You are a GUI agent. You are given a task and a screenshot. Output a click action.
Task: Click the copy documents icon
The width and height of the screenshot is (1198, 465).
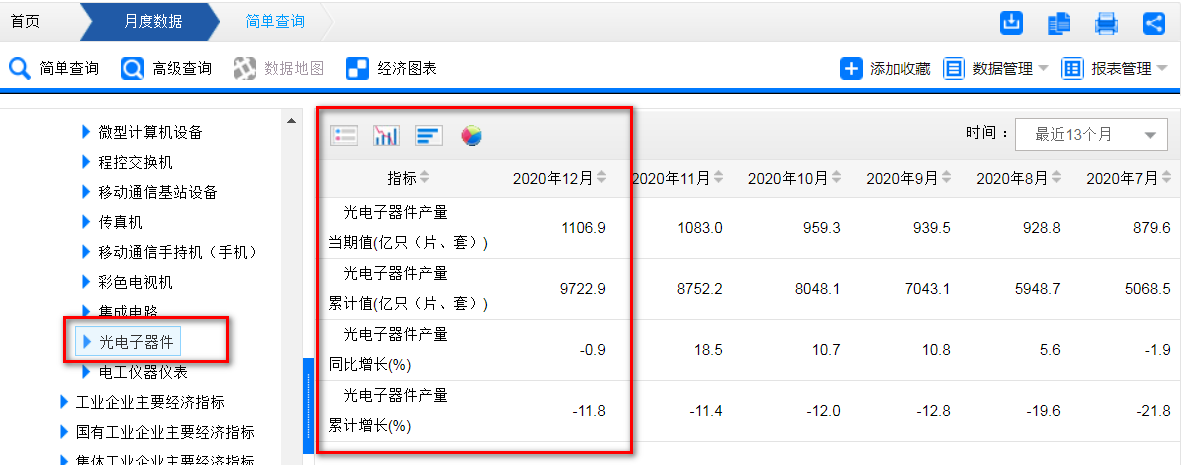[1059, 22]
